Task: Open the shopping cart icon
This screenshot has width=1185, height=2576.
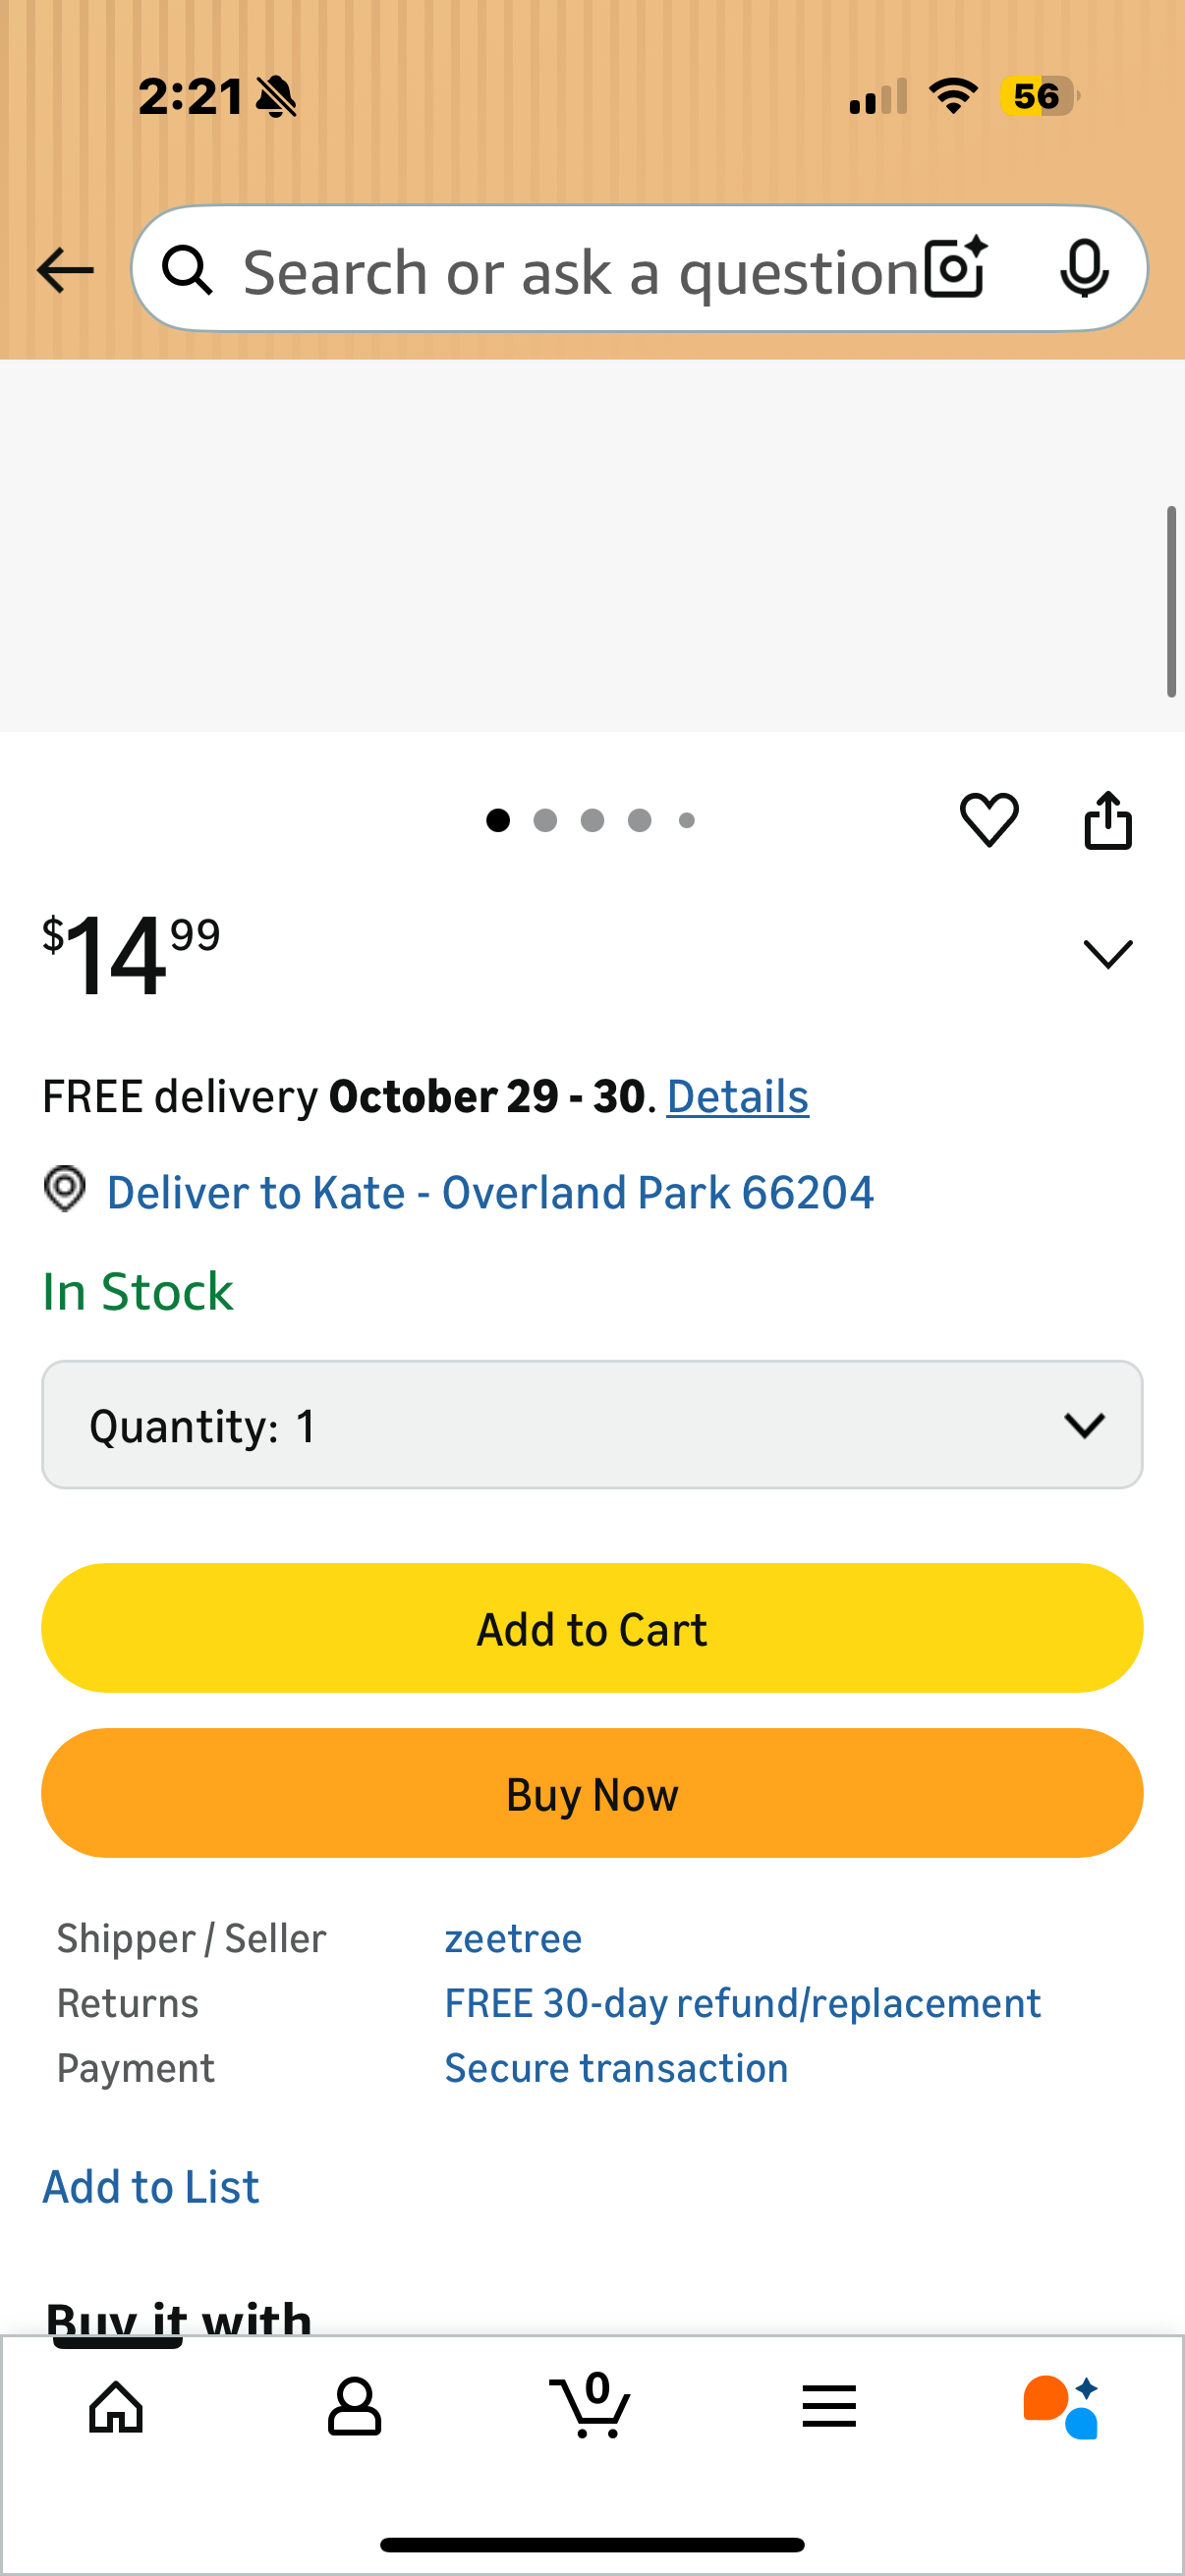Action: 591,2406
